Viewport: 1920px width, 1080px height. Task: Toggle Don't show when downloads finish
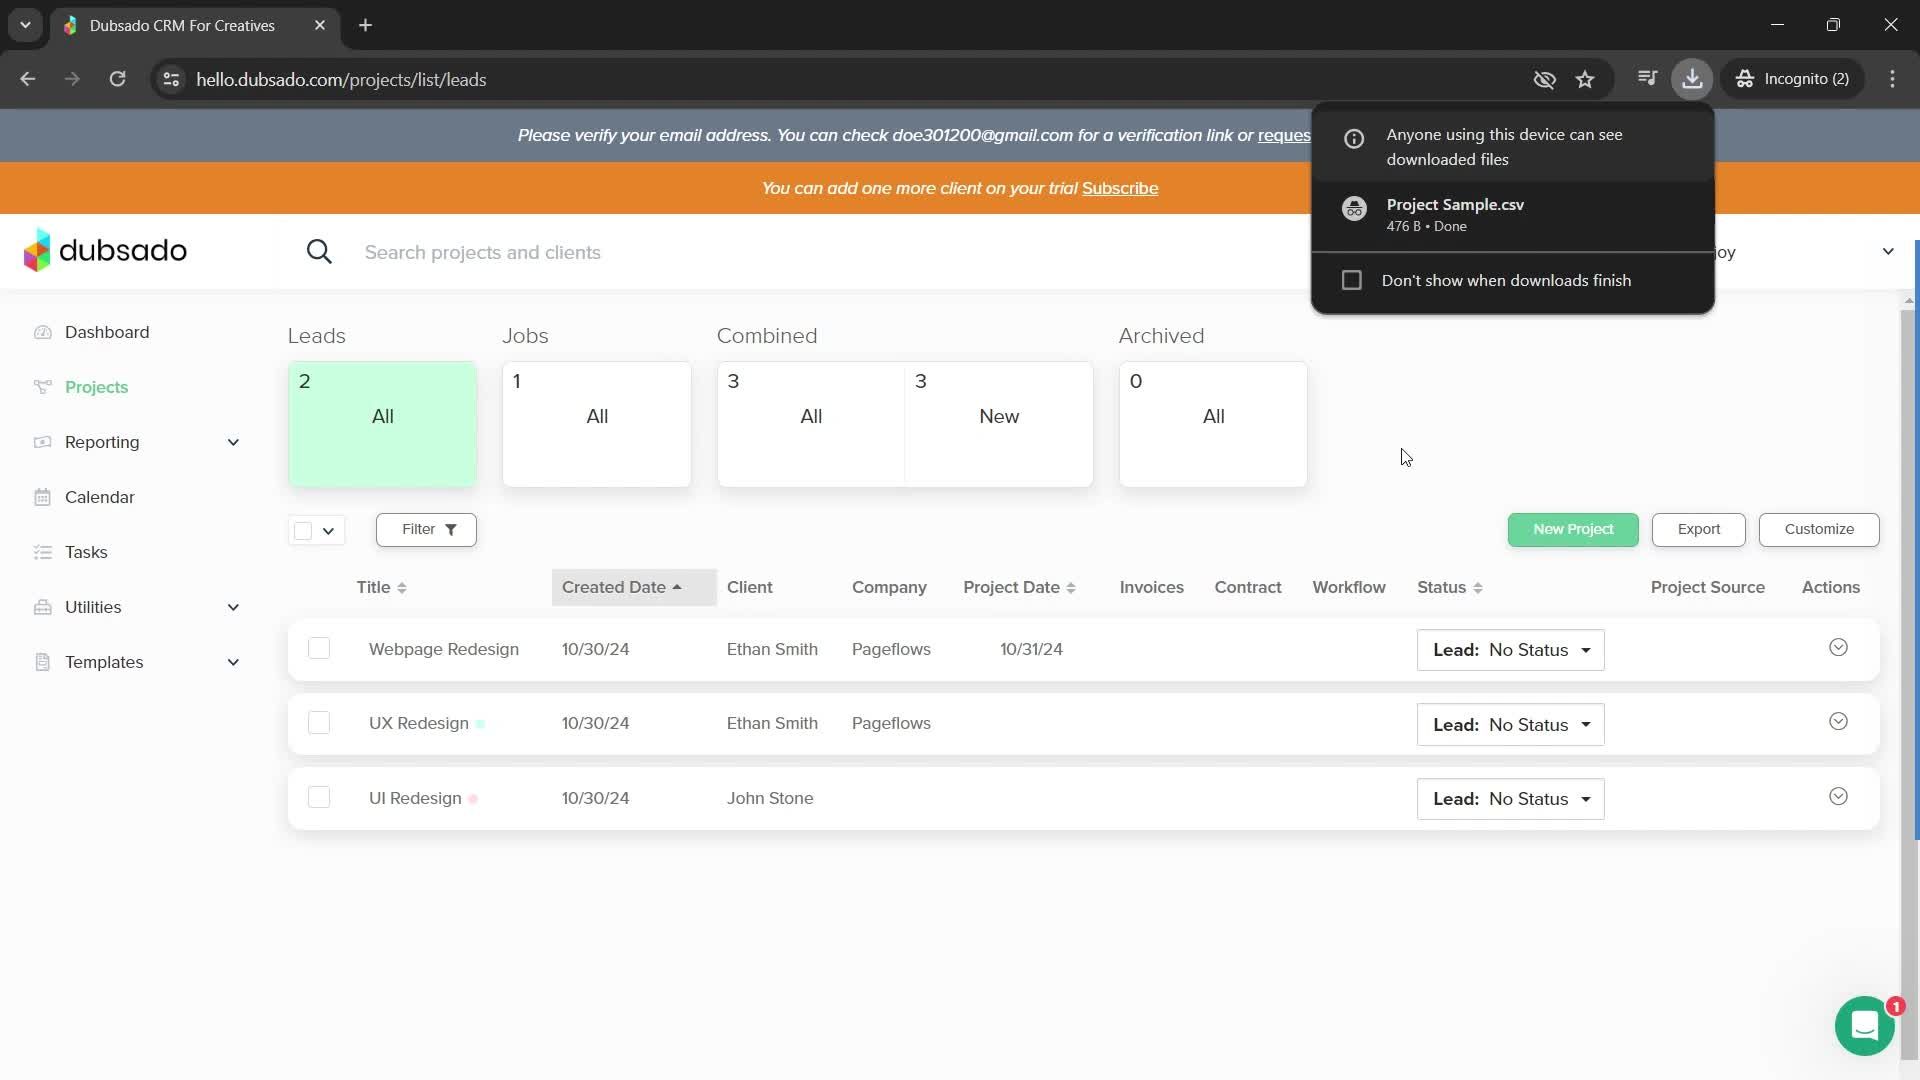(1352, 280)
